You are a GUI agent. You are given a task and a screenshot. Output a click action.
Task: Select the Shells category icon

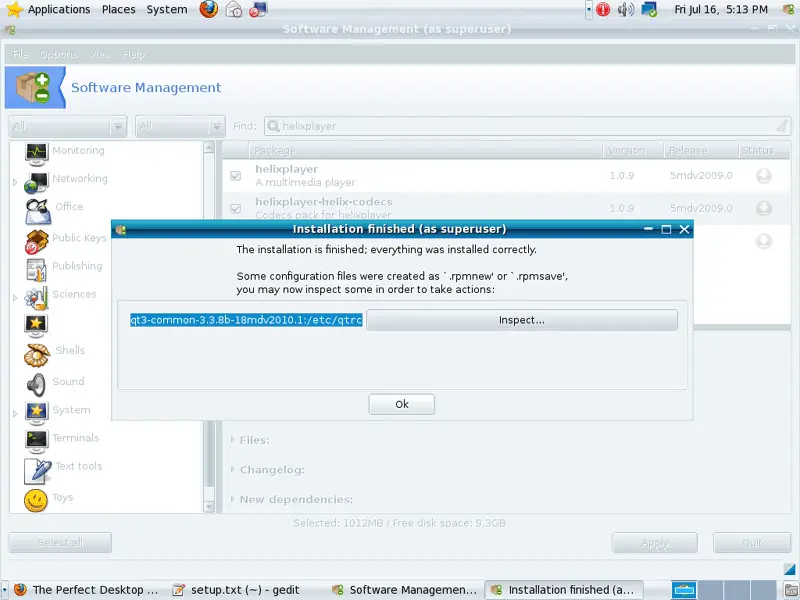pos(36,355)
